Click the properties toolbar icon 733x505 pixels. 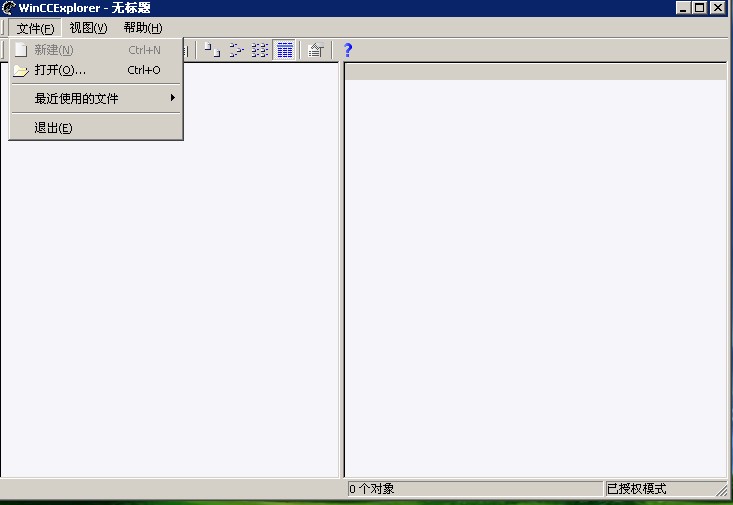(x=315, y=49)
